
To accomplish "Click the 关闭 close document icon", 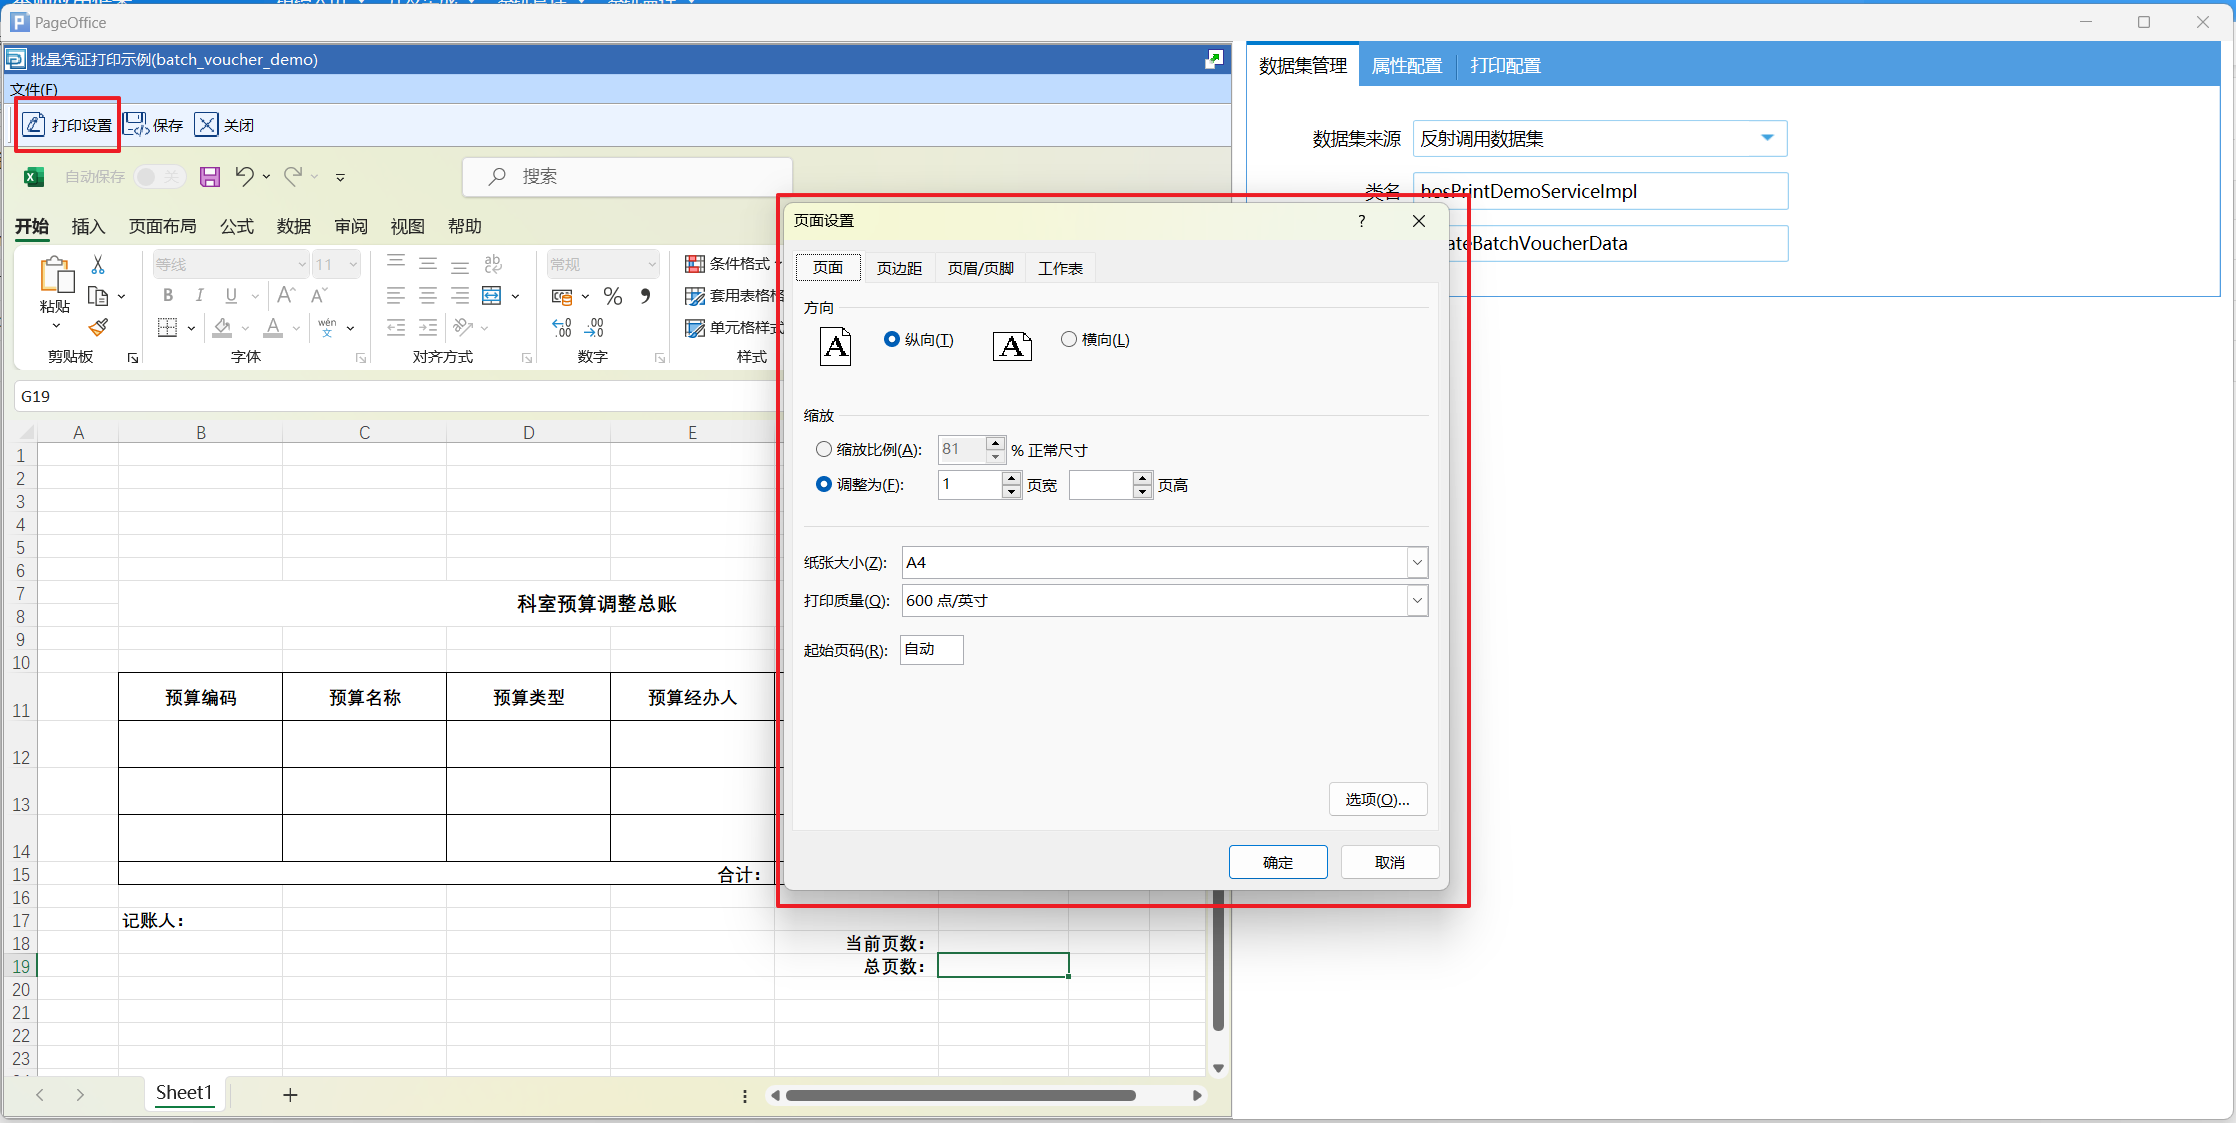I will pyautogui.click(x=206, y=125).
